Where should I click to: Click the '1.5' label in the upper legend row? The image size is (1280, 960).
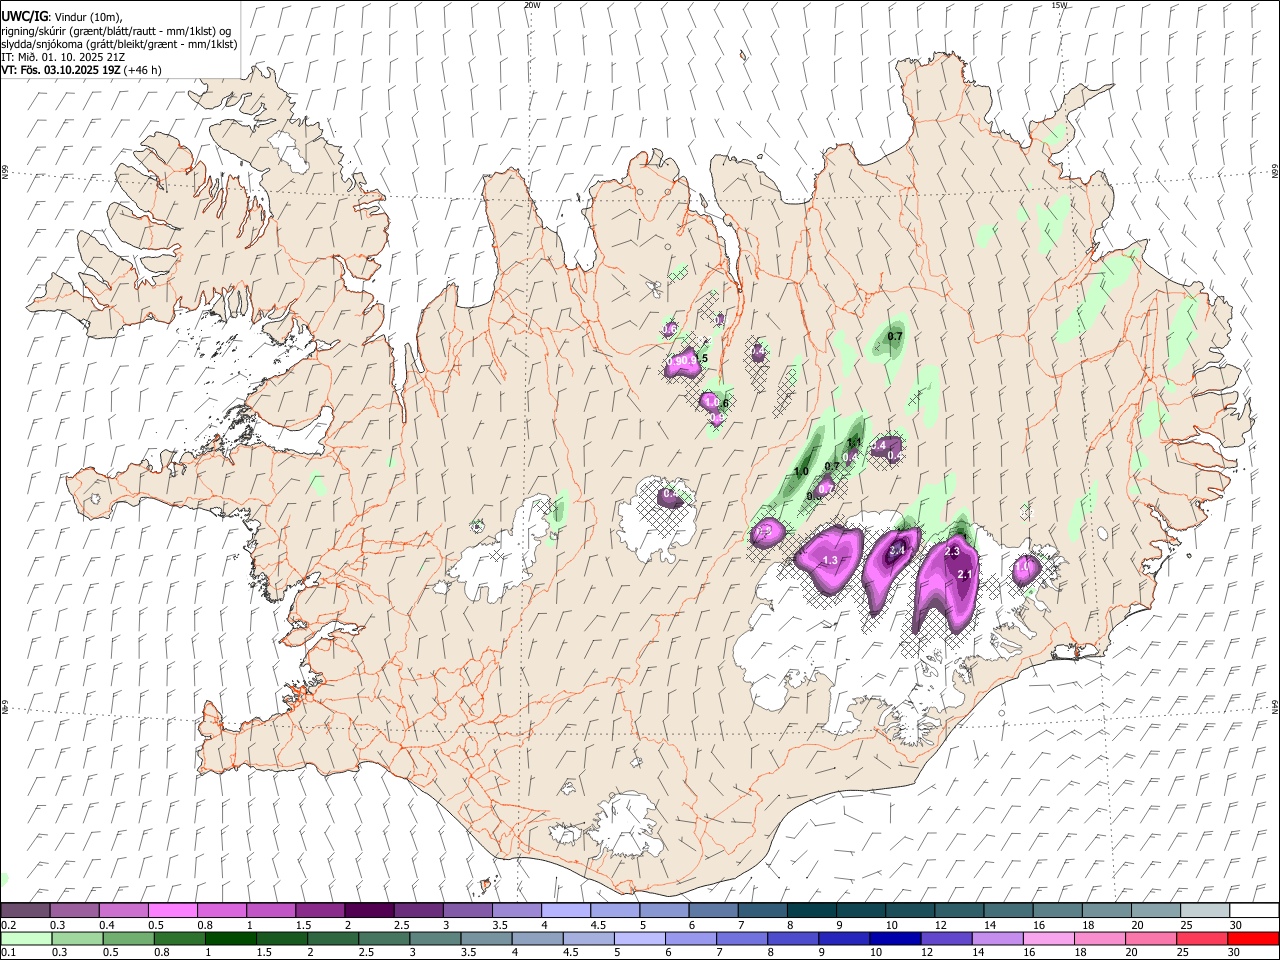303,926
